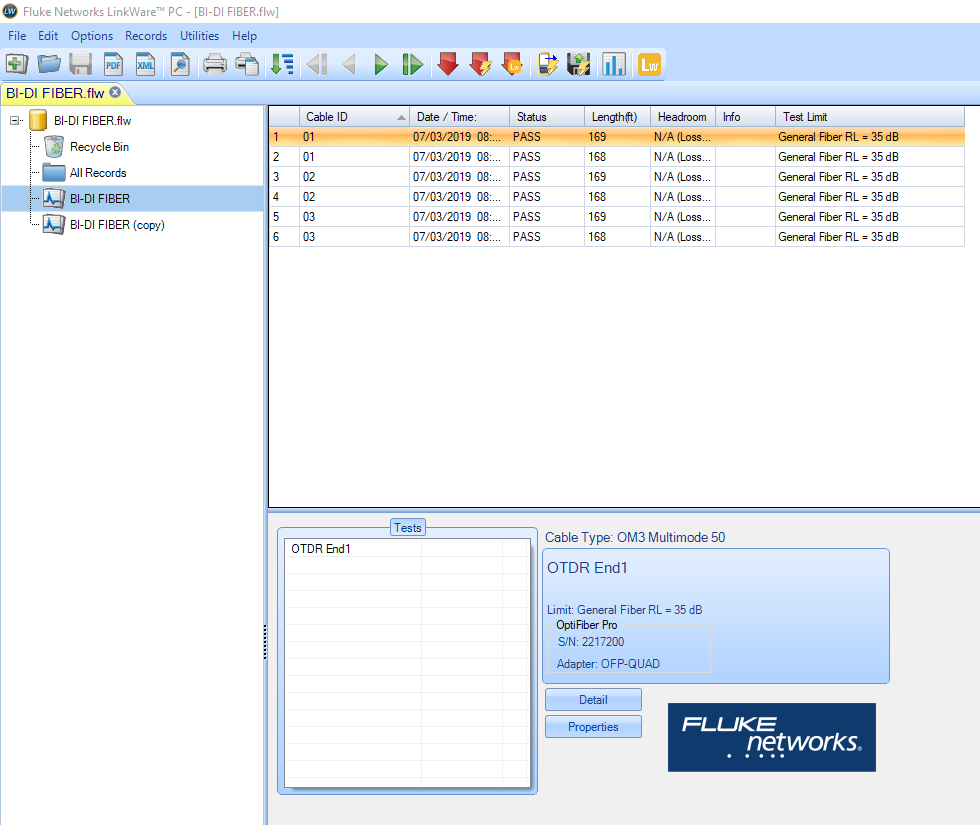
Task: Click the tester with lightning bolt icon
Action: (x=548, y=64)
